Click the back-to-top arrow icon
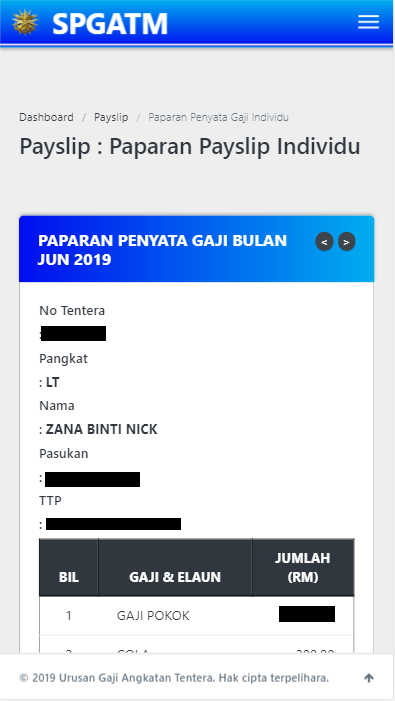Screen dimensions: 395x701 point(369,678)
